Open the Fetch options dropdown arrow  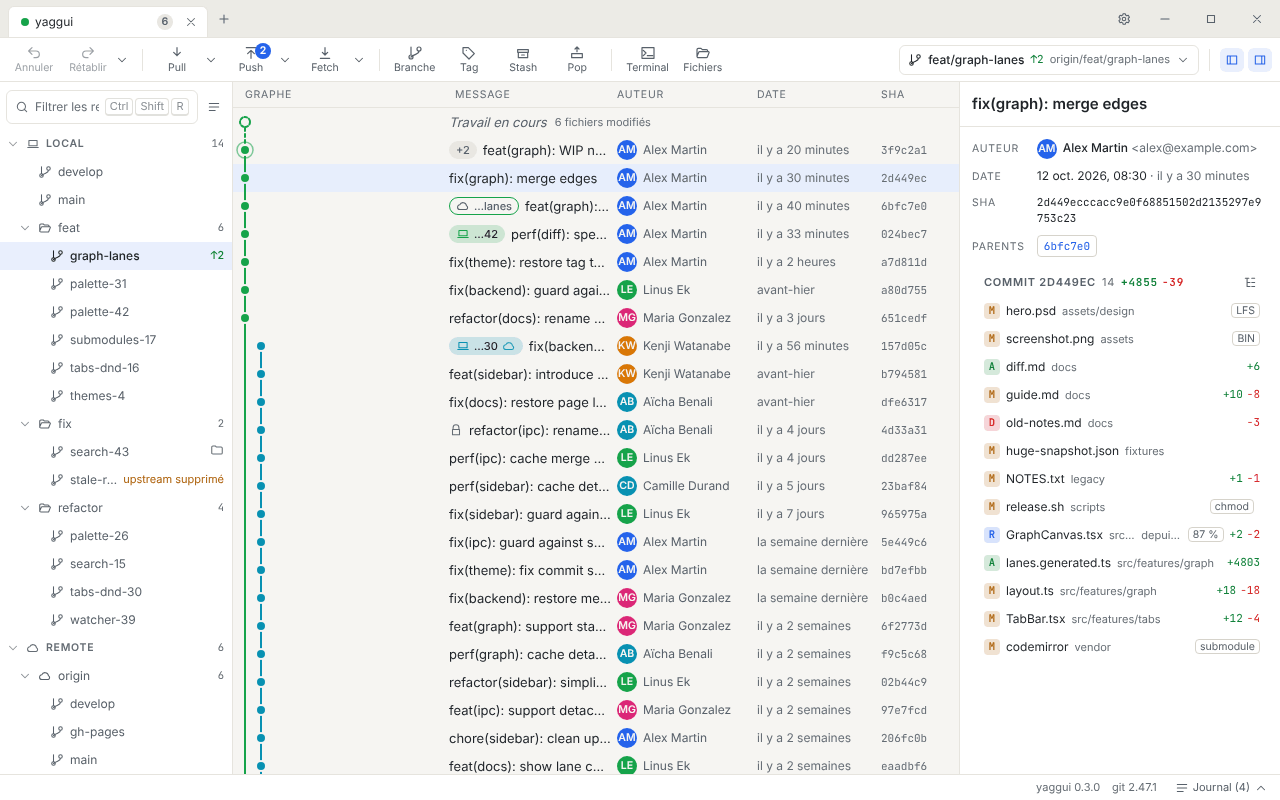[x=359, y=60]
